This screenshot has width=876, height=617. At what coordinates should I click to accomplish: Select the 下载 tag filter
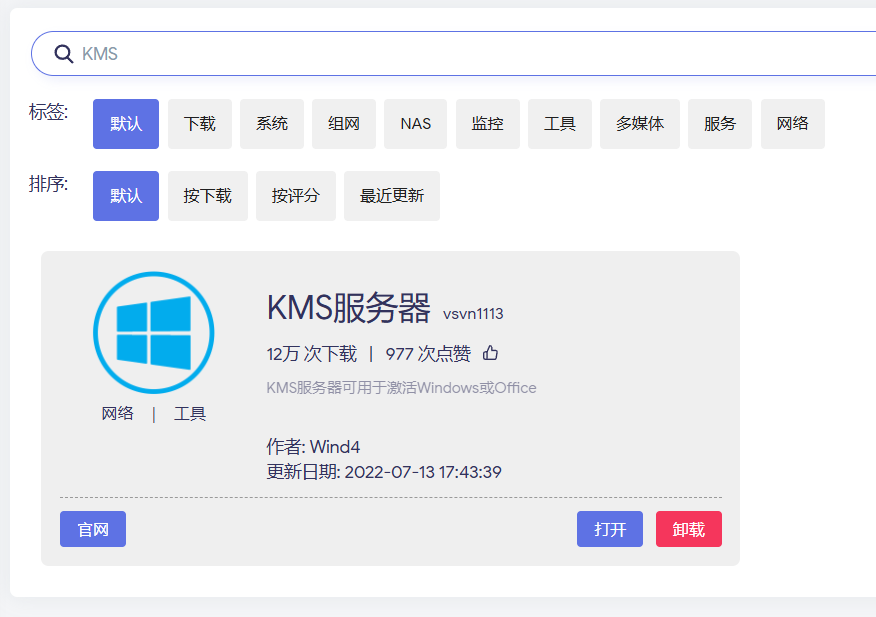tap(199, 124)
